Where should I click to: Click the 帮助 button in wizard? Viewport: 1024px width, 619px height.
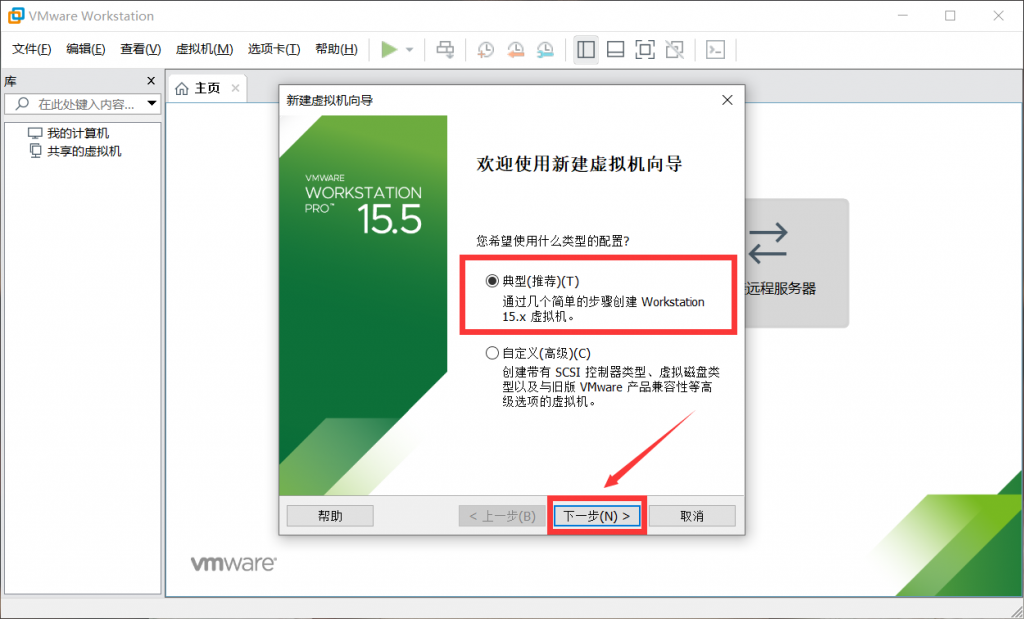click(x=330, y=516)
